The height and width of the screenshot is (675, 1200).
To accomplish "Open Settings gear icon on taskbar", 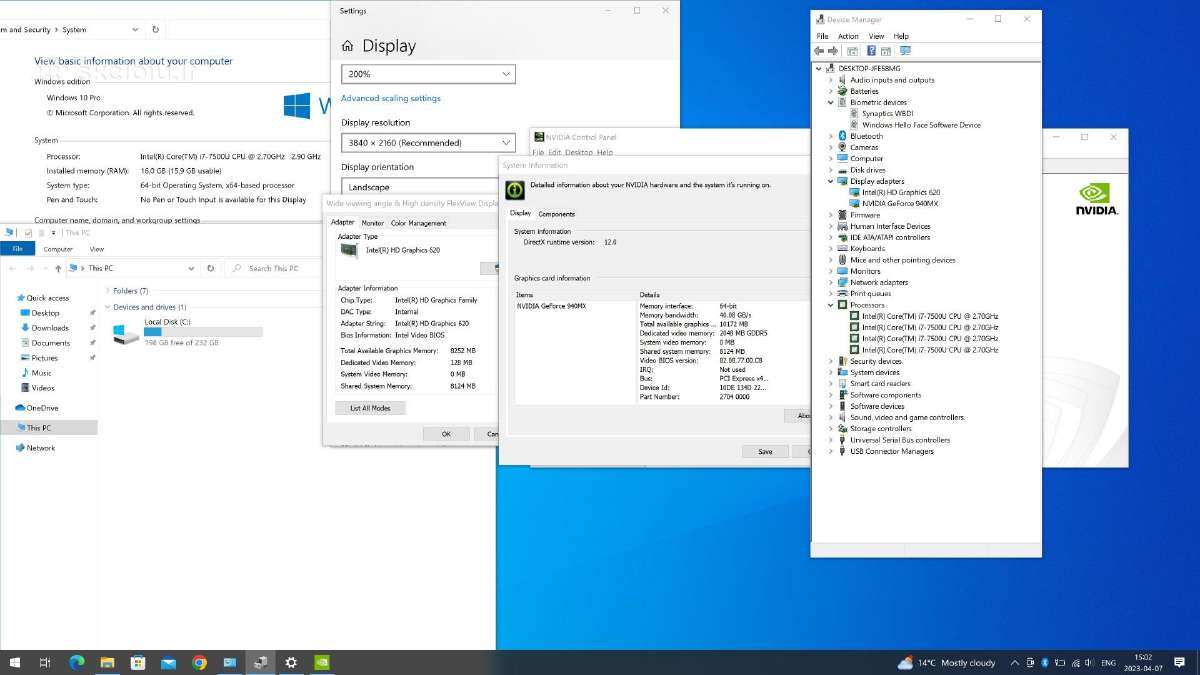I will (291, 662).
